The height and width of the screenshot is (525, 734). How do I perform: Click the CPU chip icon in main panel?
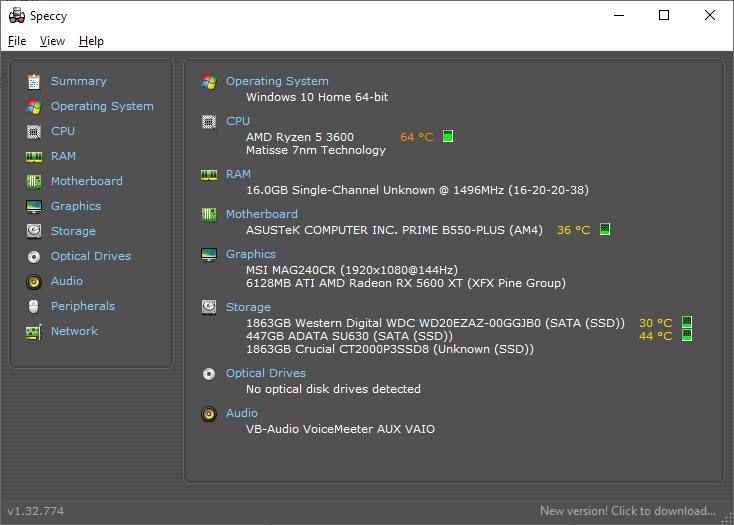(209, 122)
